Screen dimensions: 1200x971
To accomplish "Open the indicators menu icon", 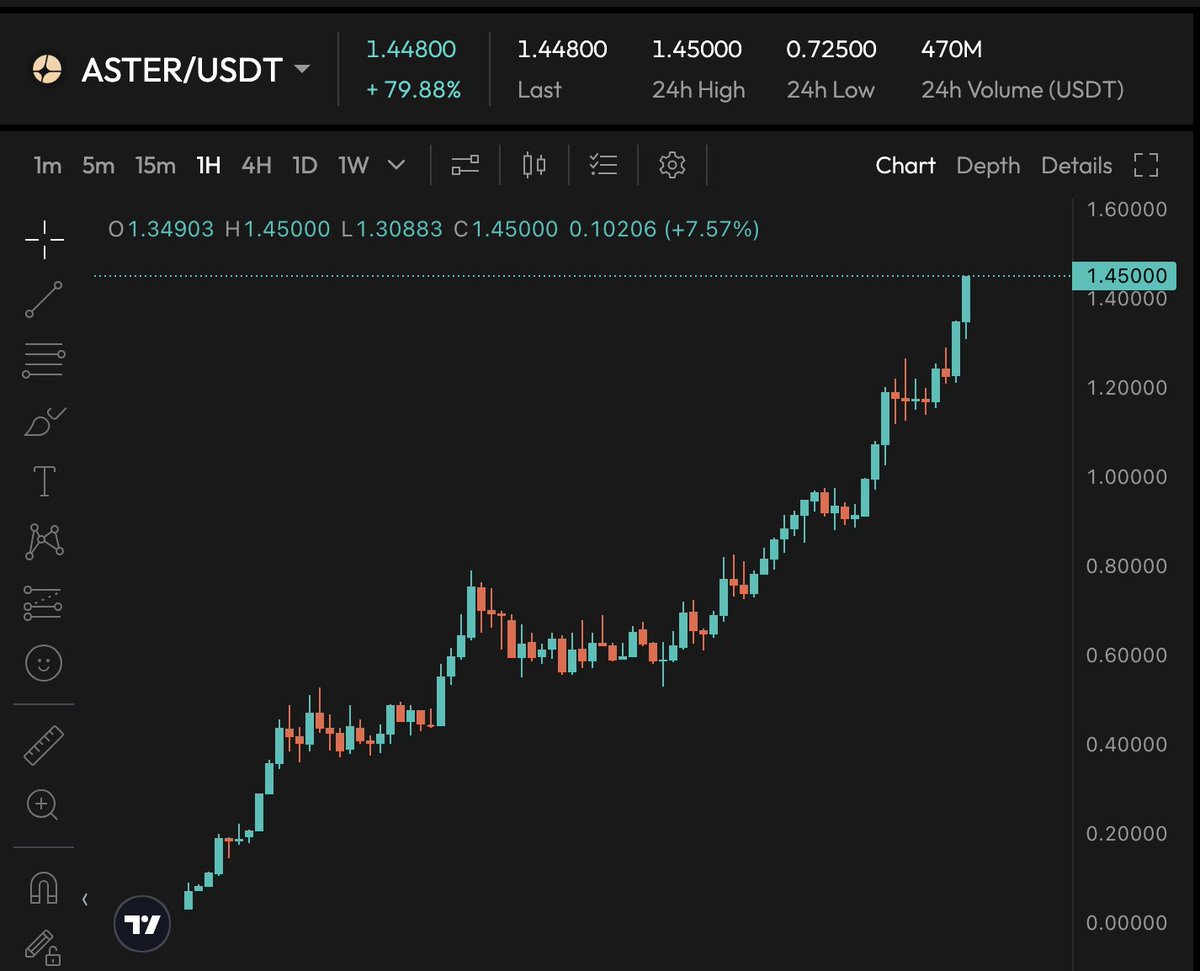I will pyautogui.click(x=465, y=165).
